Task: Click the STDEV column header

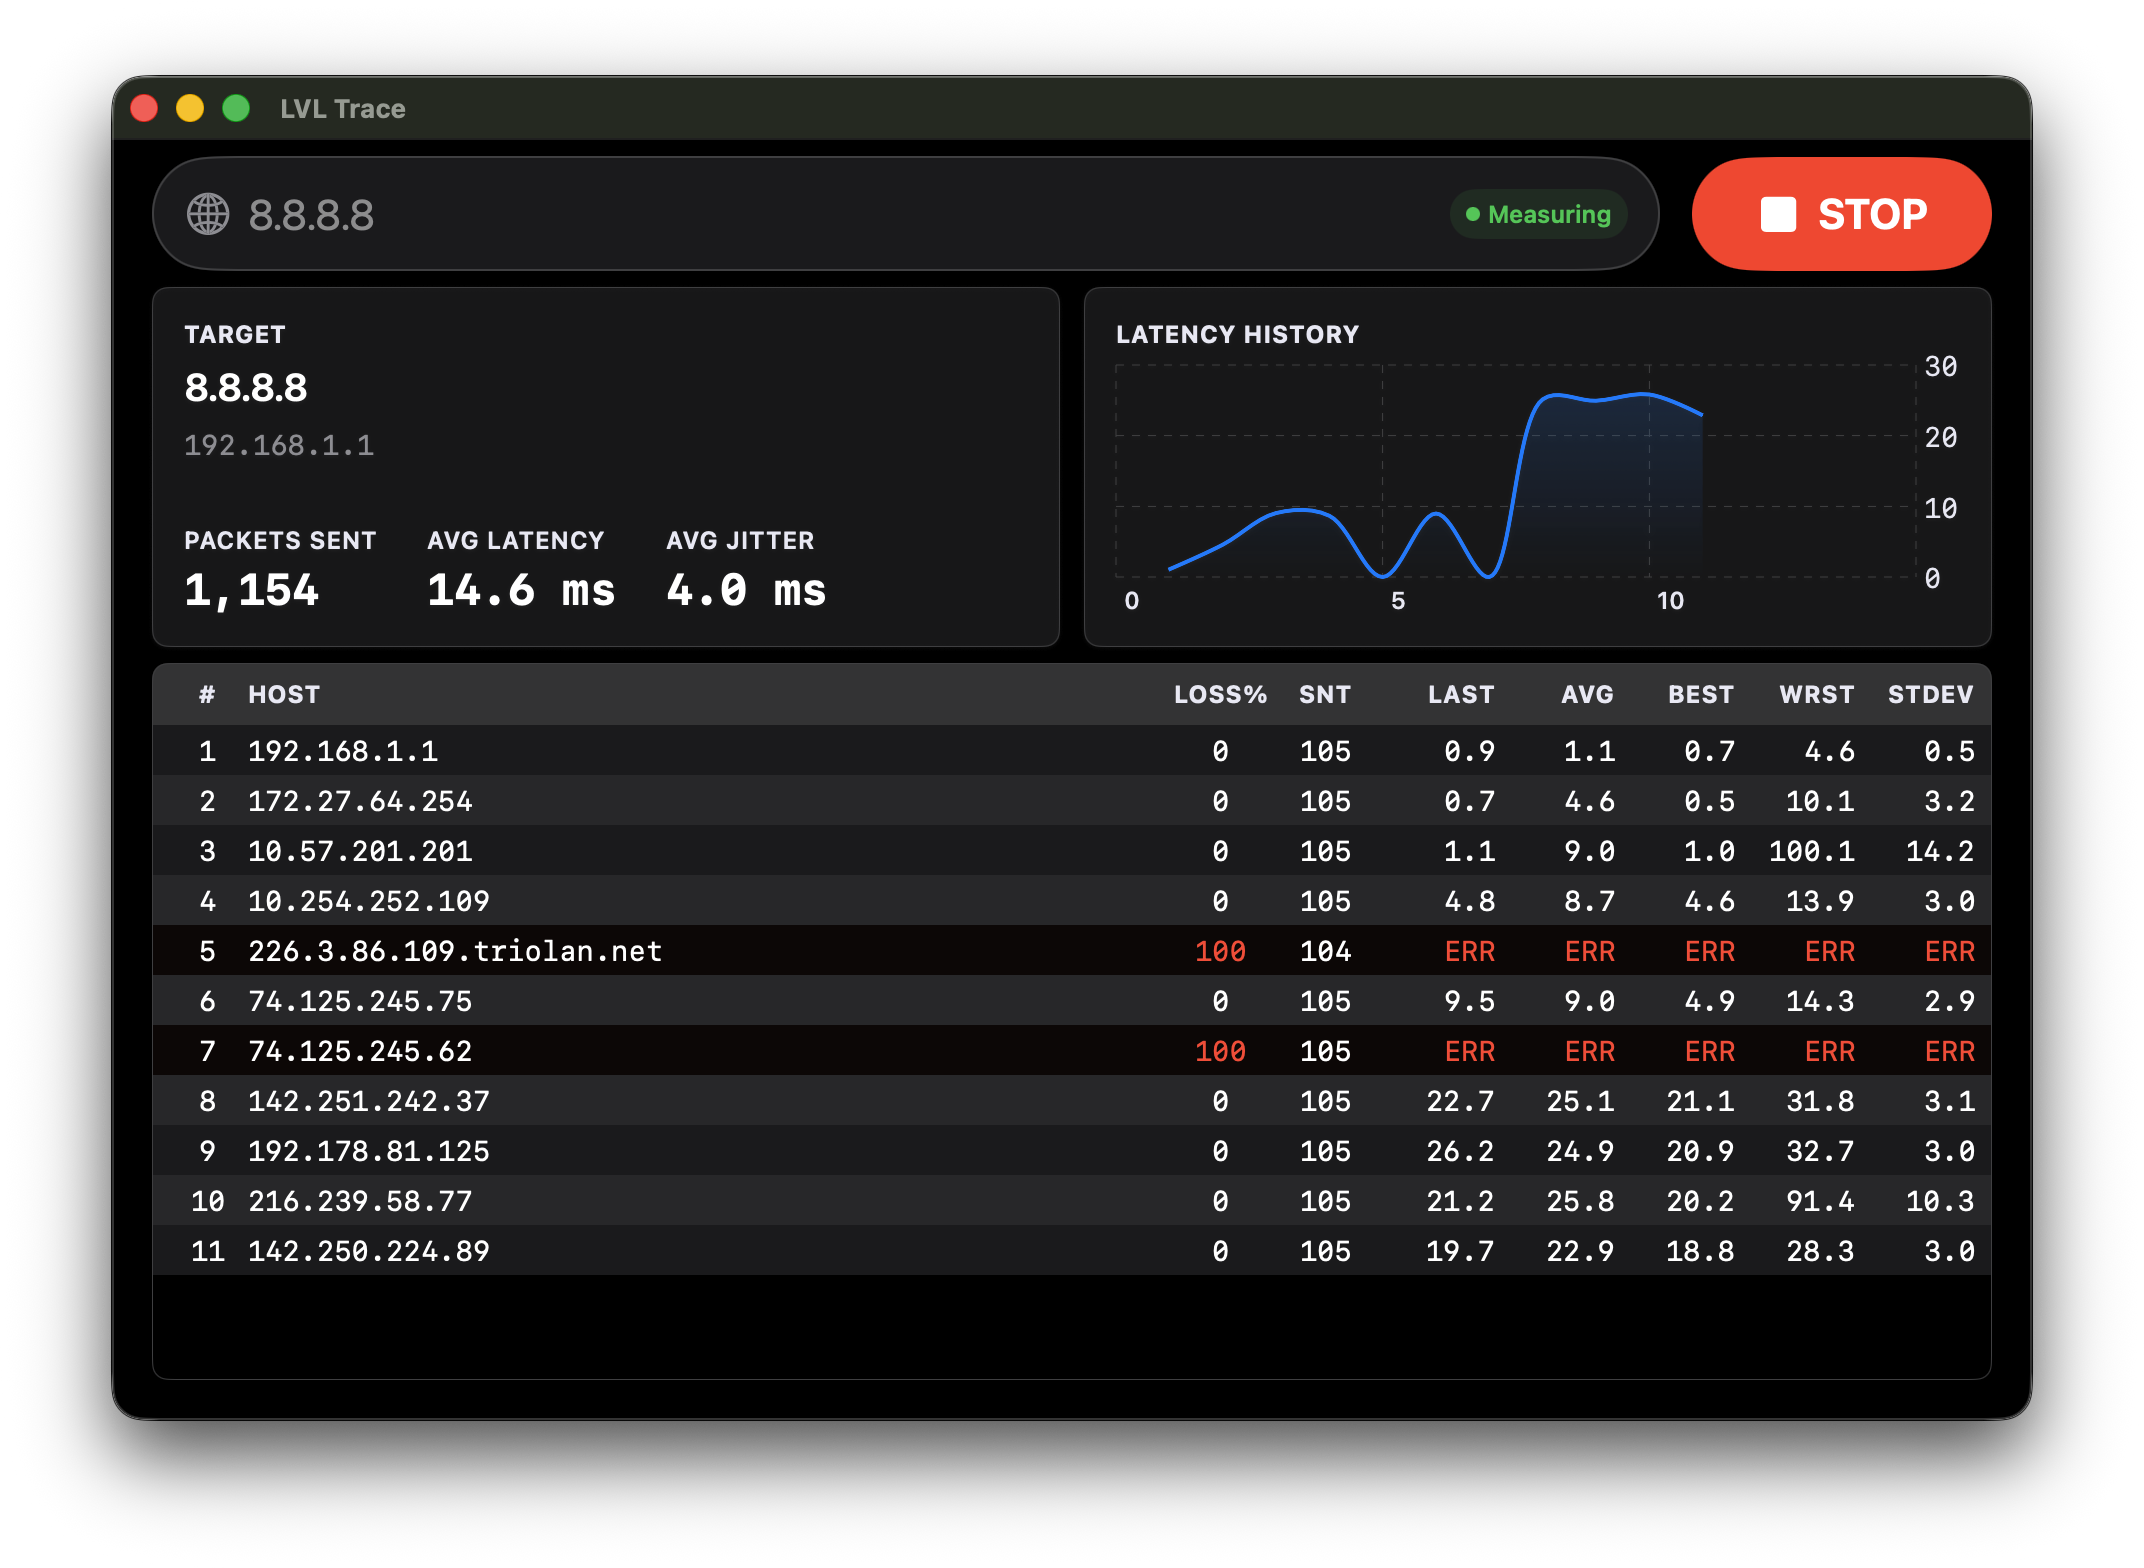Action: (1930, 694)
